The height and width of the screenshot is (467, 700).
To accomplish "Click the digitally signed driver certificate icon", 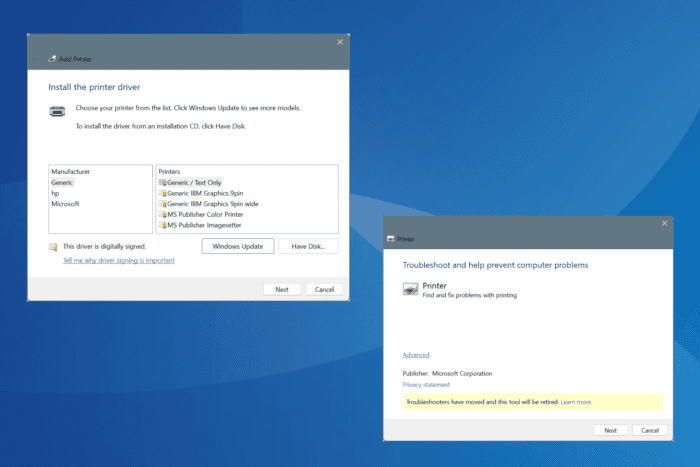I will point(53,247).
